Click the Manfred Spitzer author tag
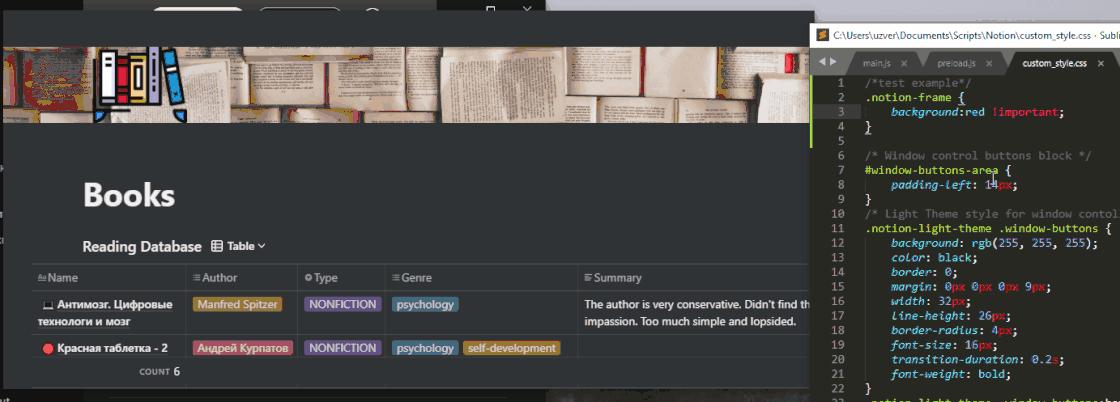Screen dimensions: 1120x402 [237, 305]
